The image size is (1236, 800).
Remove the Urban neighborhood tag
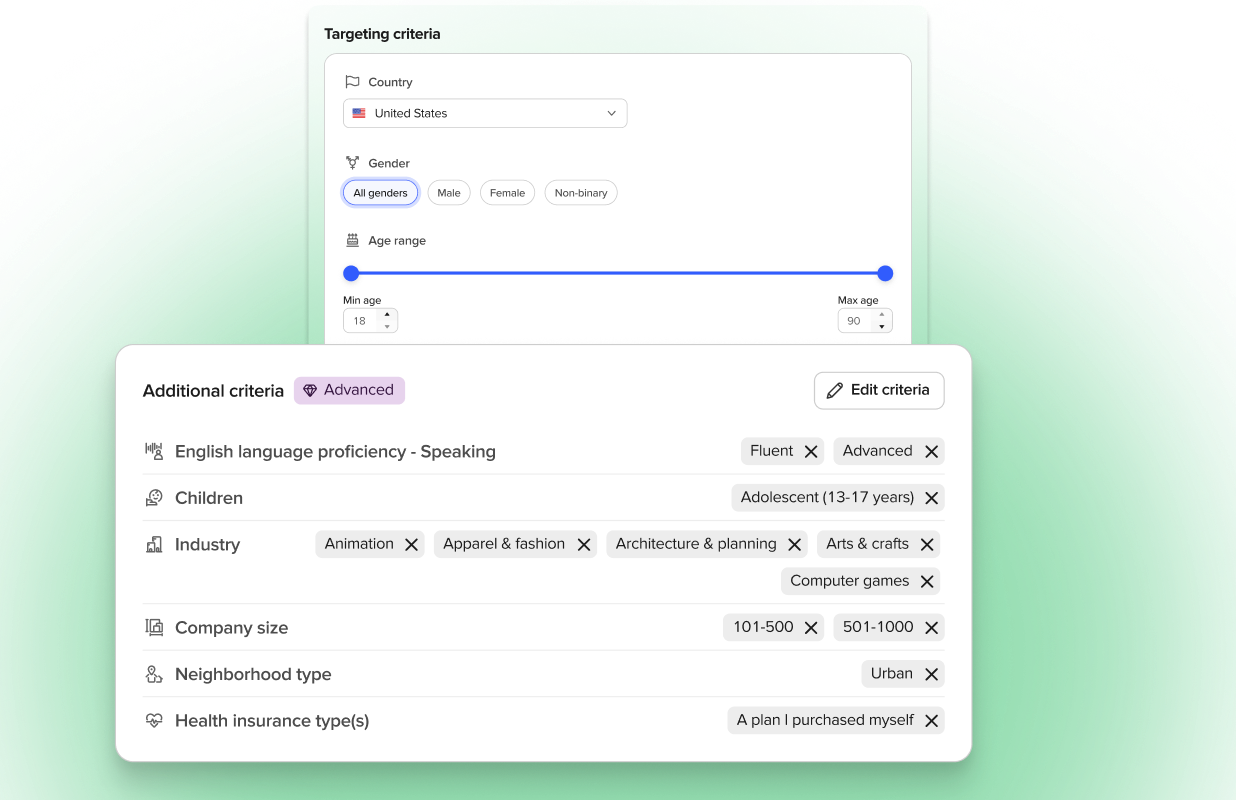(931, 675)
